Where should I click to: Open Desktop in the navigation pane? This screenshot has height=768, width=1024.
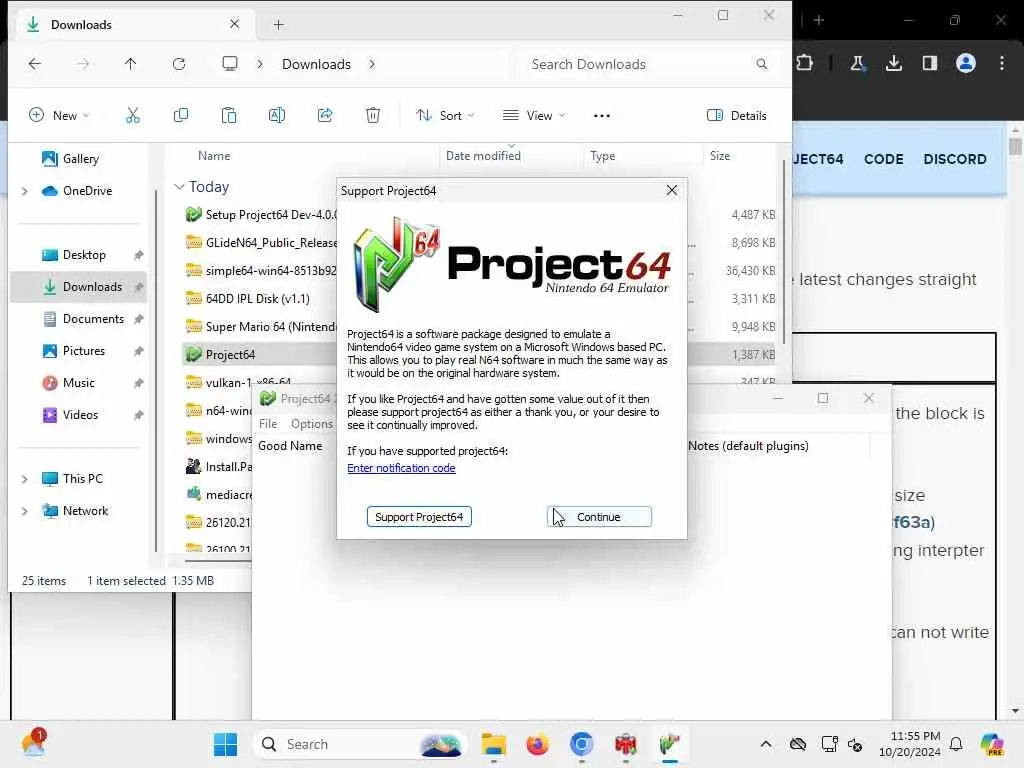[x=84, y=255]
